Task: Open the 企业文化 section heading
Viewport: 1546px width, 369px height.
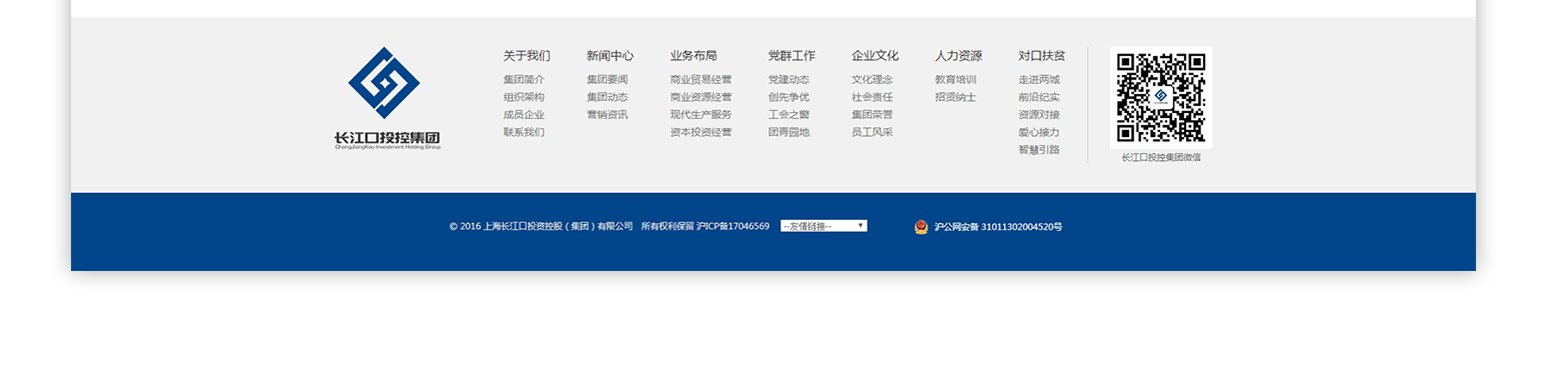Action: click(x=875, y=56)
